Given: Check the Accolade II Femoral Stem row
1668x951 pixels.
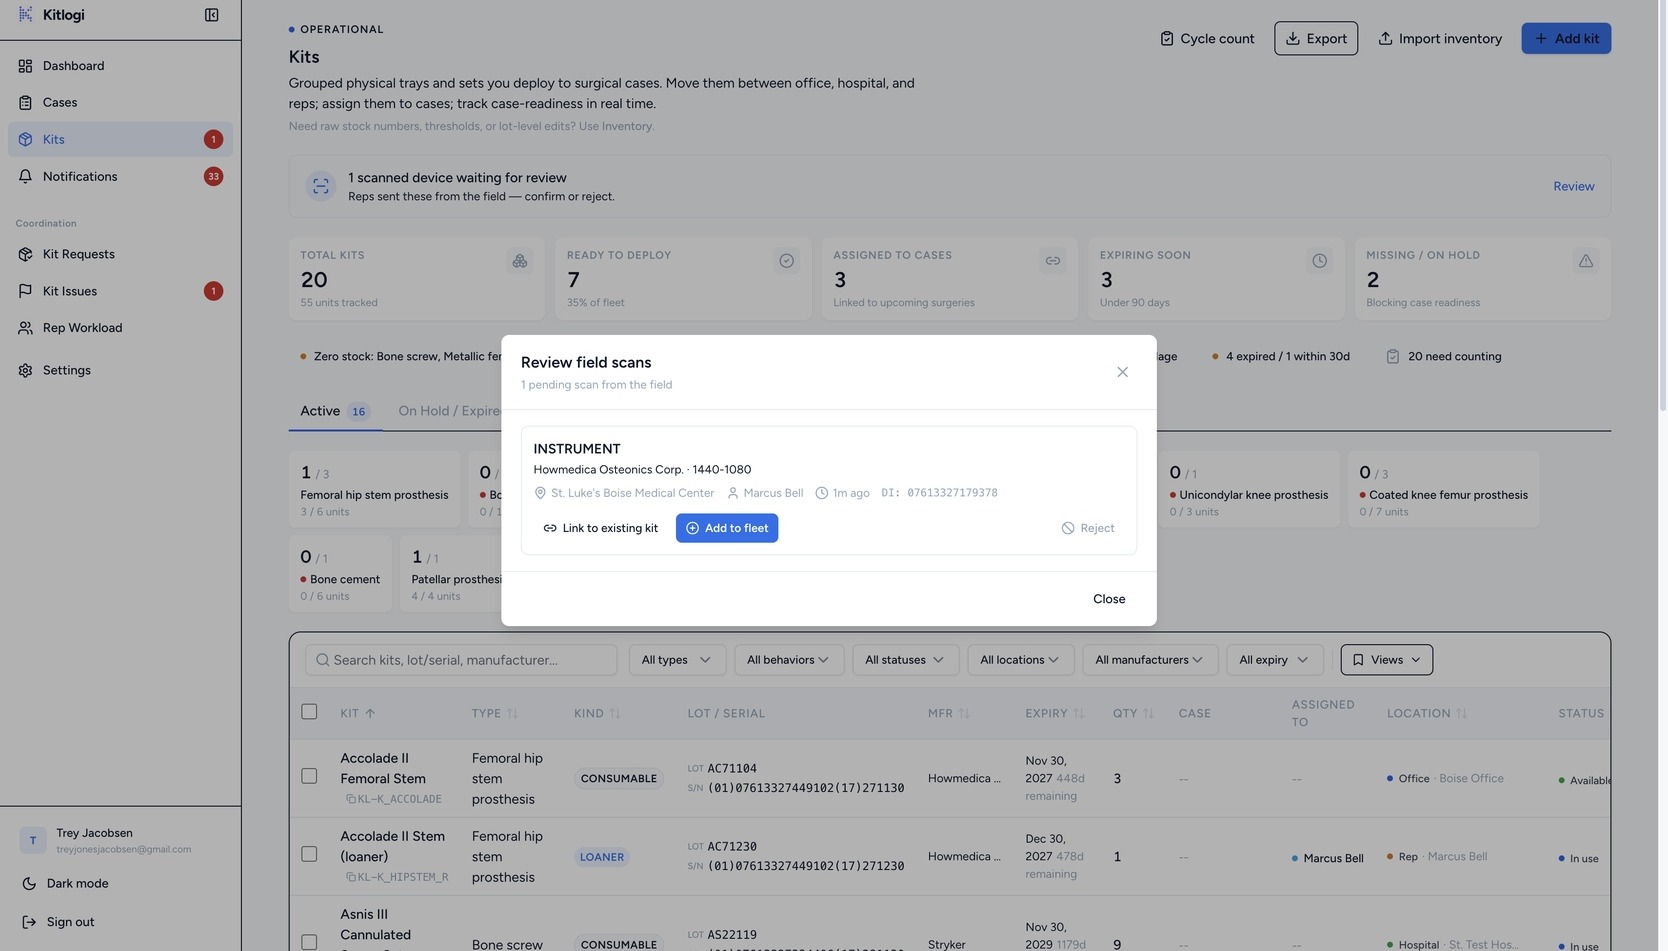Looking at the screenshot, I should (309, 776).
